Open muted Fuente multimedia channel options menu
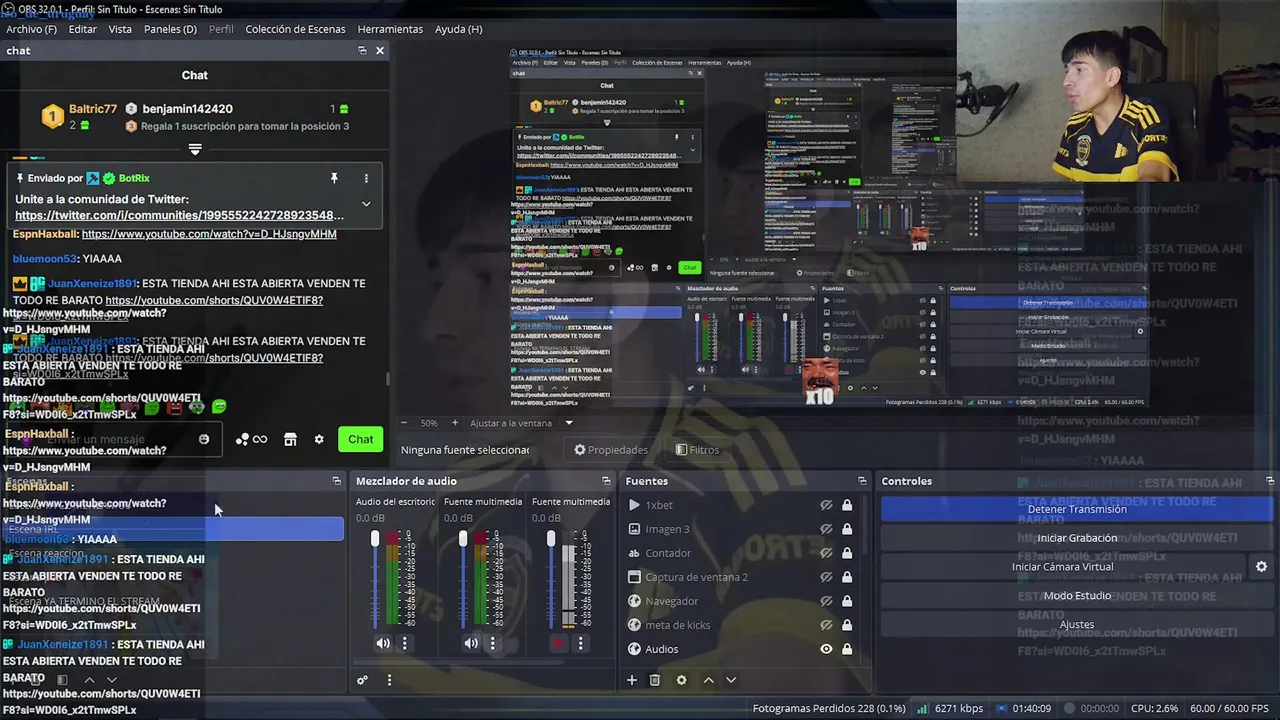 (x=581, y=643)
